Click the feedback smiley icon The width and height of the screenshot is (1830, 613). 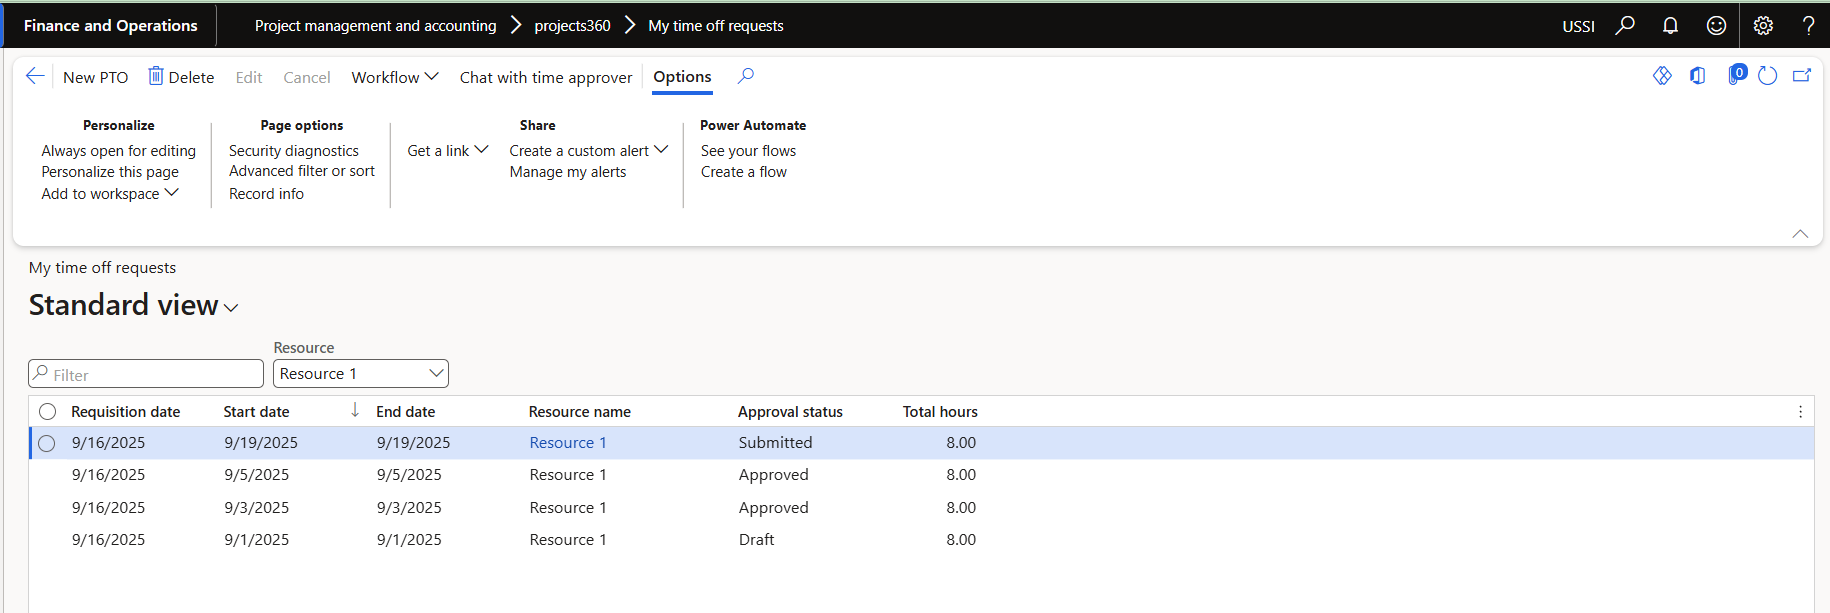[1716, 25]
